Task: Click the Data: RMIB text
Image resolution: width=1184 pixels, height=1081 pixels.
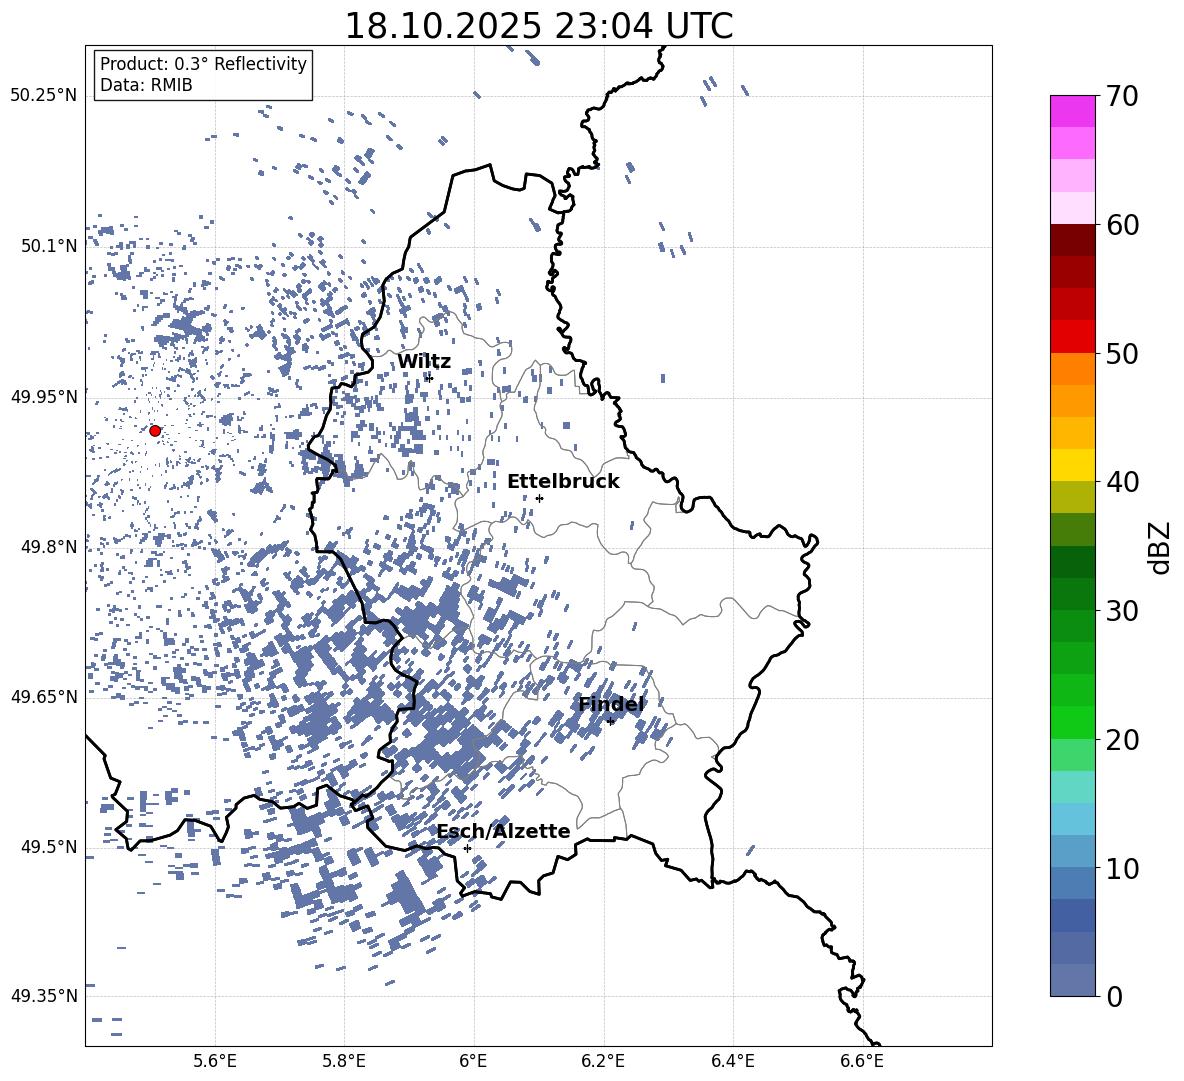Action: click(x=146, y=85)
